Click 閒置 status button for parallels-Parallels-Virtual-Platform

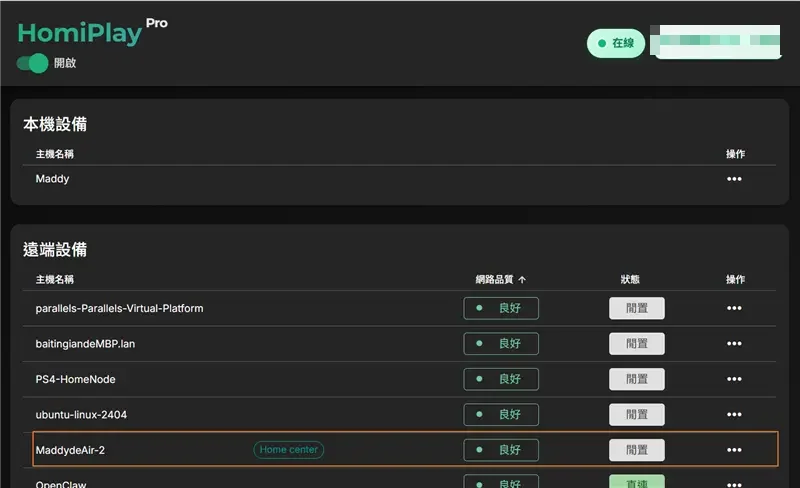(637, 308)
